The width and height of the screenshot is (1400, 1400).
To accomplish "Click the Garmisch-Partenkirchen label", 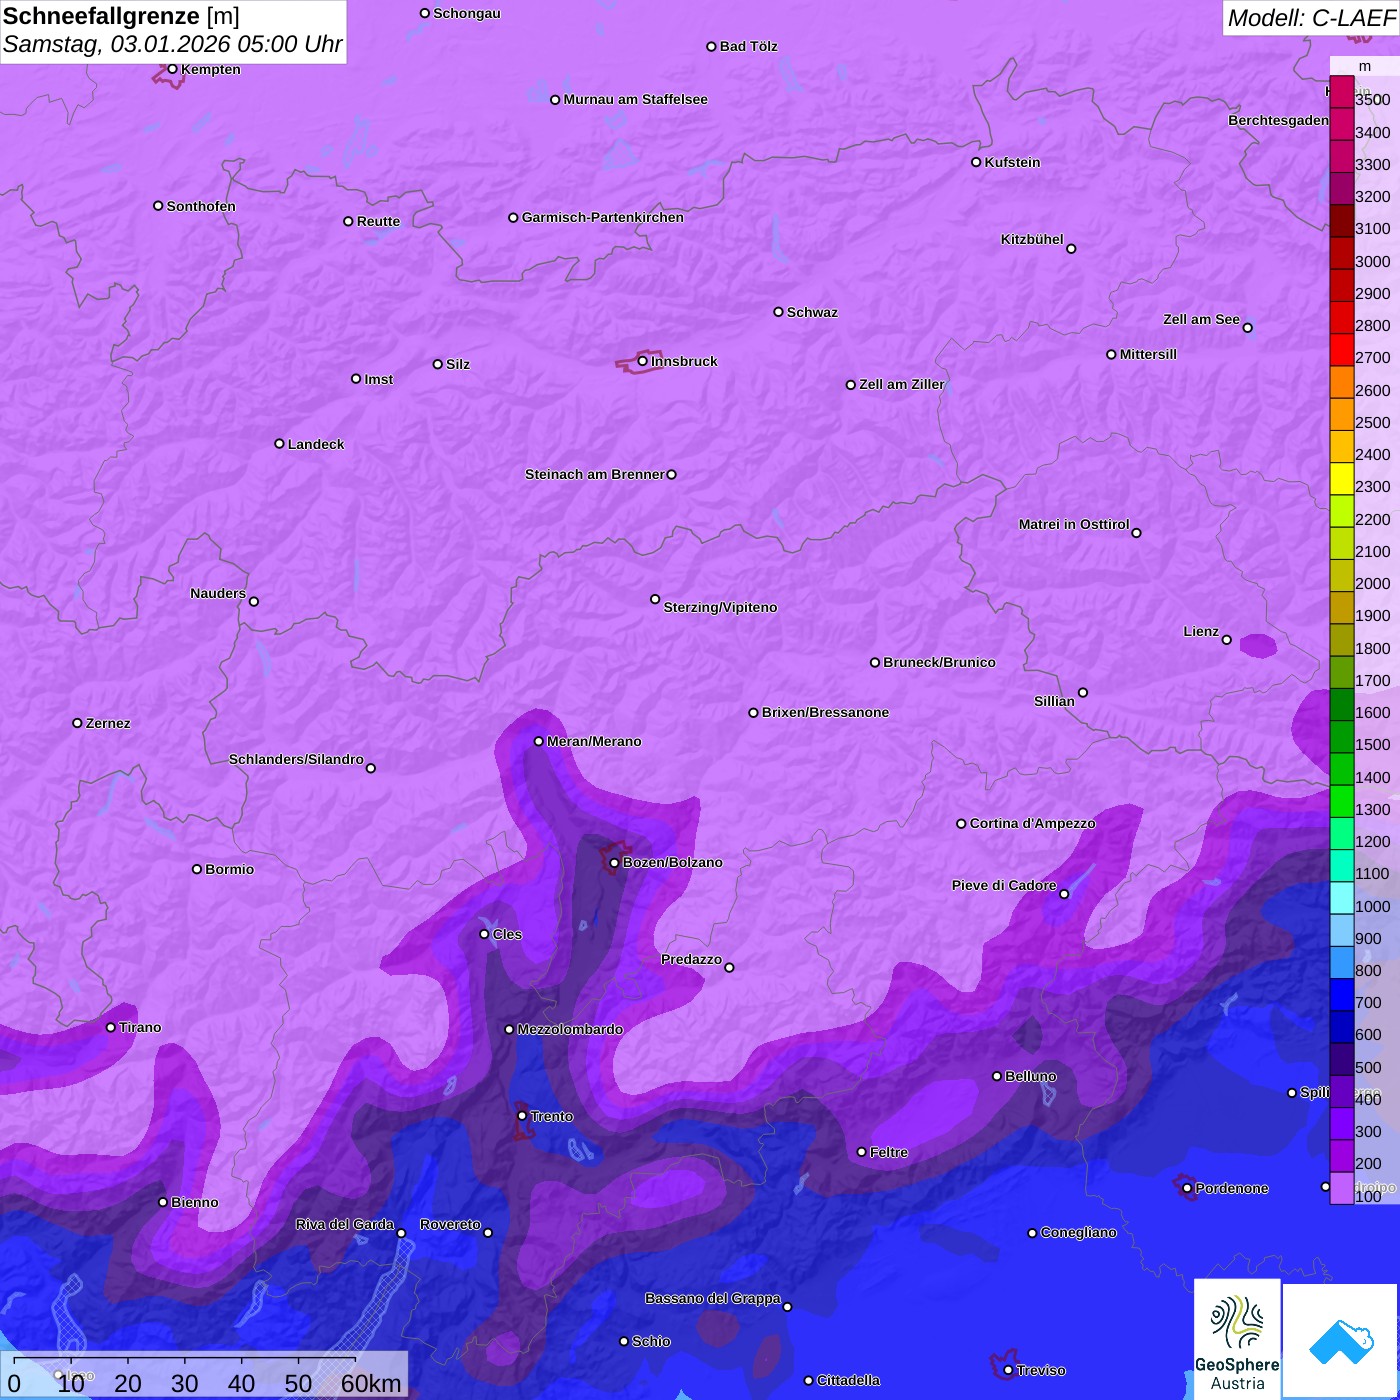I will click(603, 217).
